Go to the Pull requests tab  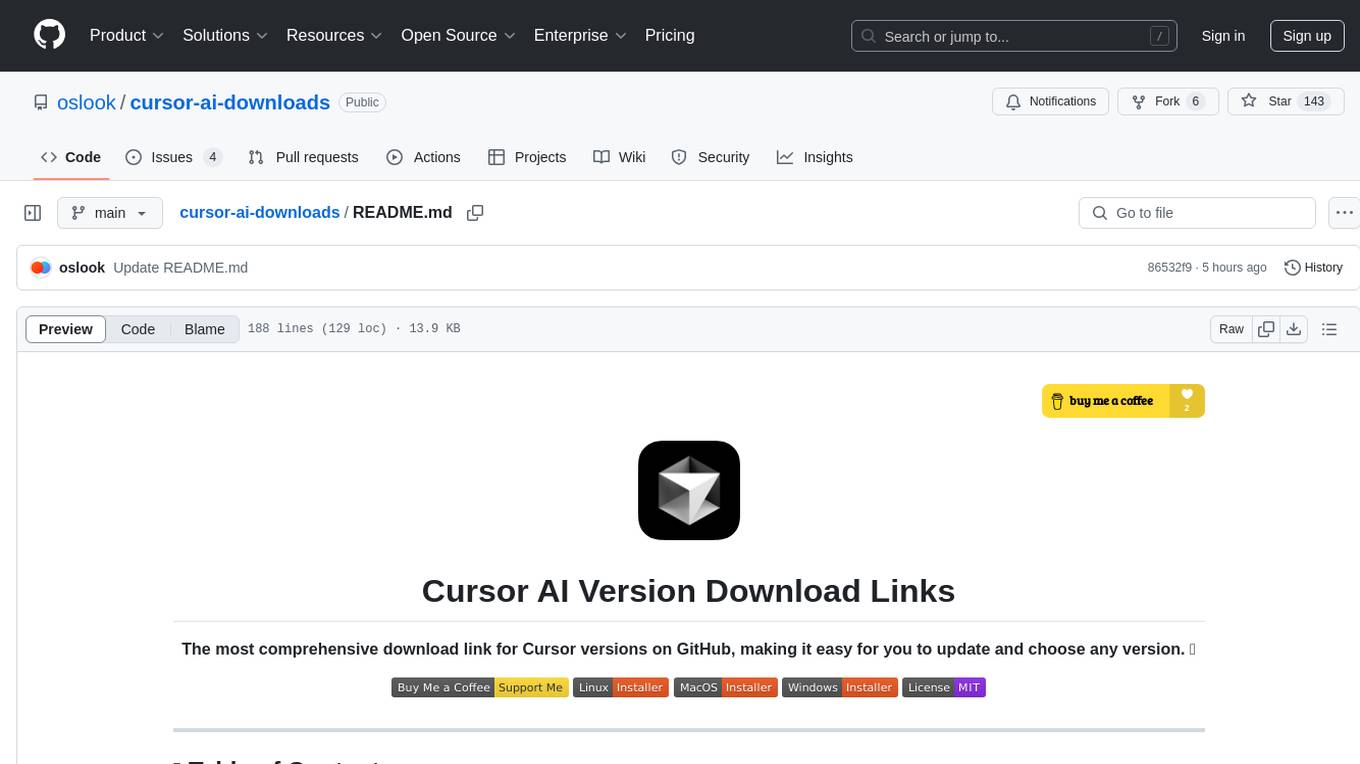coord(303,157)
